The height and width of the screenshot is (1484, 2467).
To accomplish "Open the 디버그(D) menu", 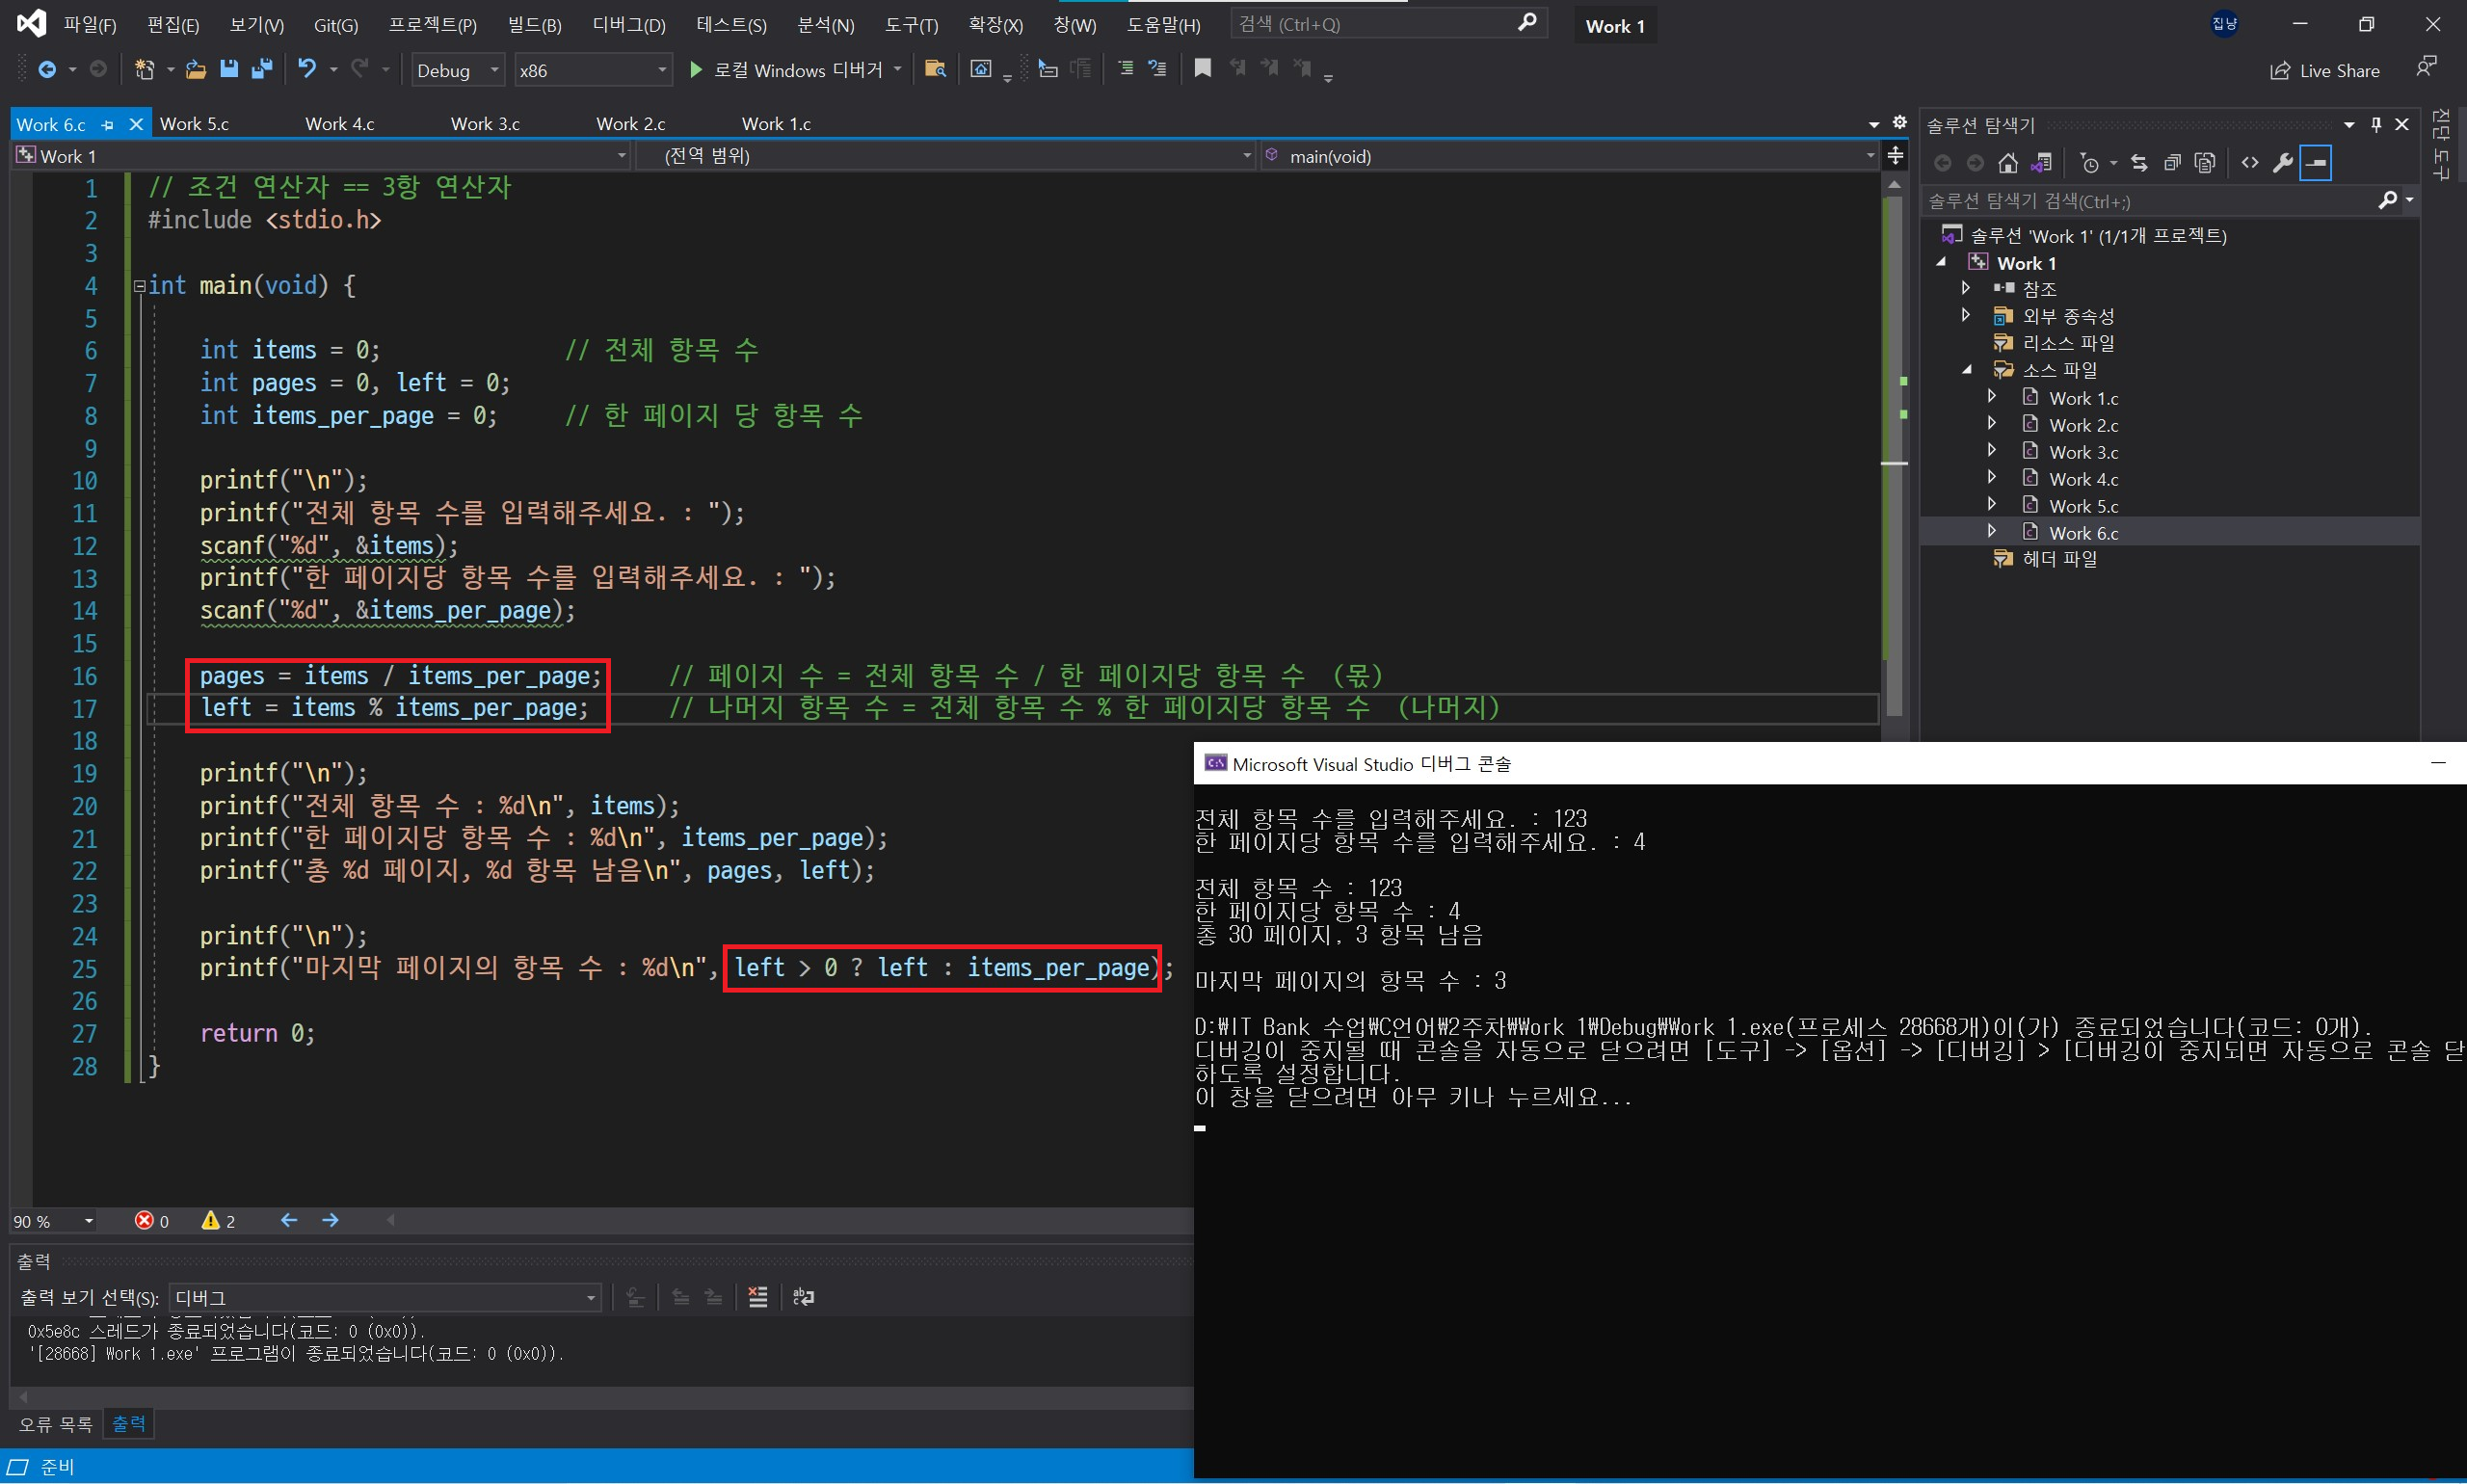I will (628, 25).
